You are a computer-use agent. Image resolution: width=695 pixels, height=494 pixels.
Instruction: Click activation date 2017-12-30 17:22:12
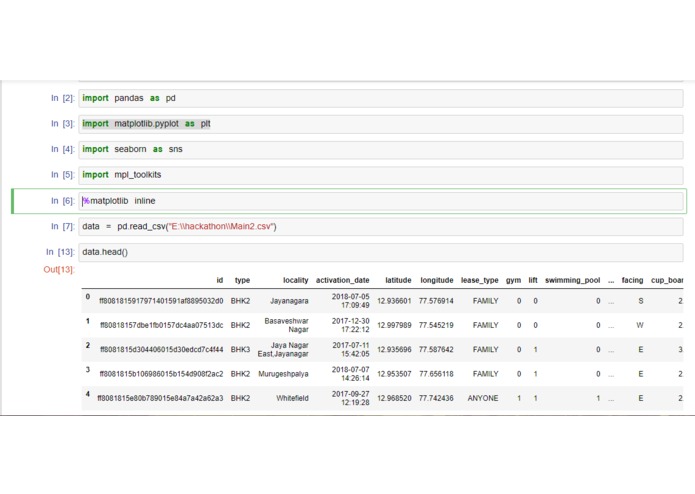pyautogui.click(x=351, y=326)
